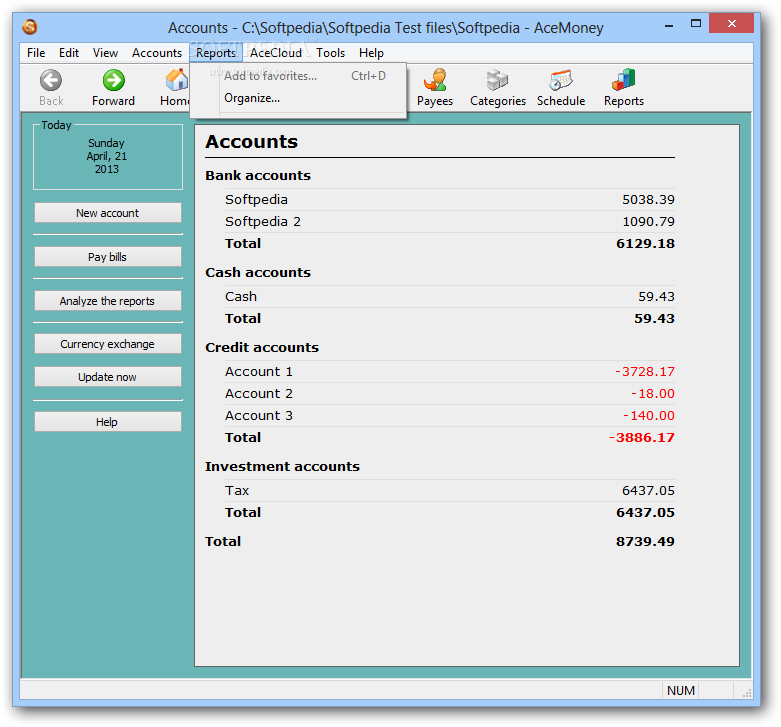Close the open Reports menu
The width and height of the screenshot is (781, 727).
(x=216, y=53)
